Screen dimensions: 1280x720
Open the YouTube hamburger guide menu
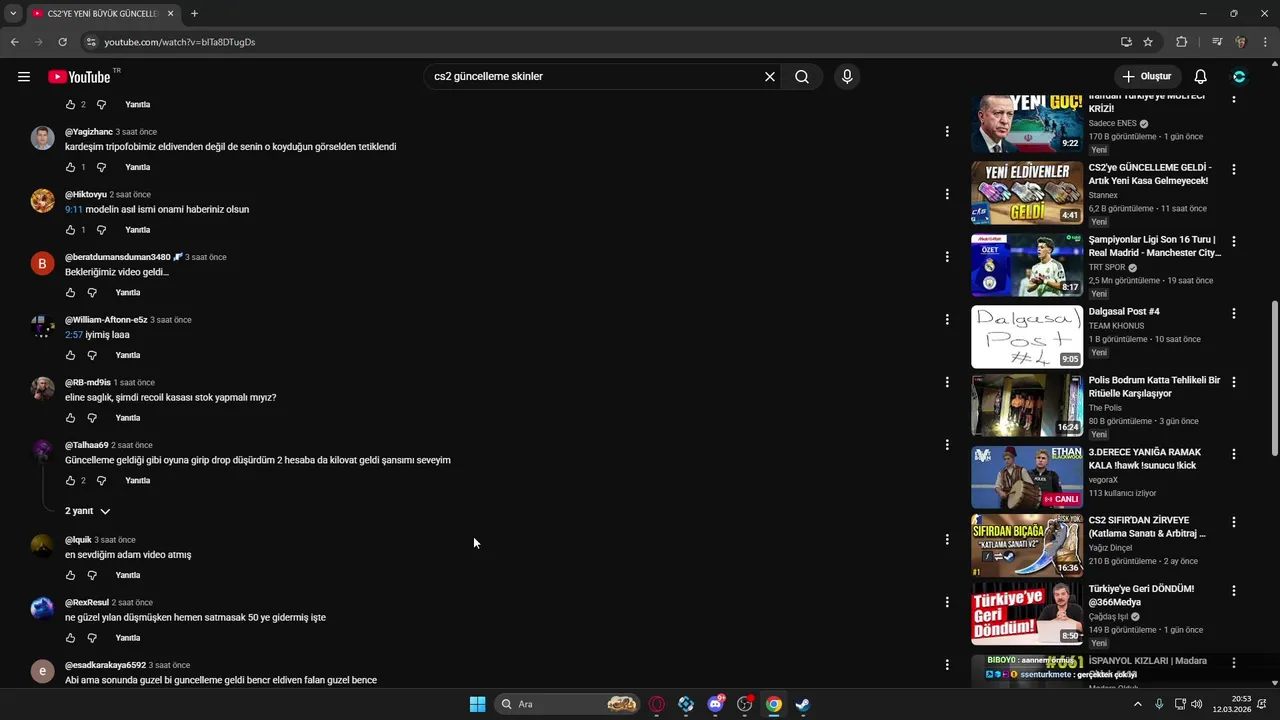pyautogui.click(x=24, y=77)
